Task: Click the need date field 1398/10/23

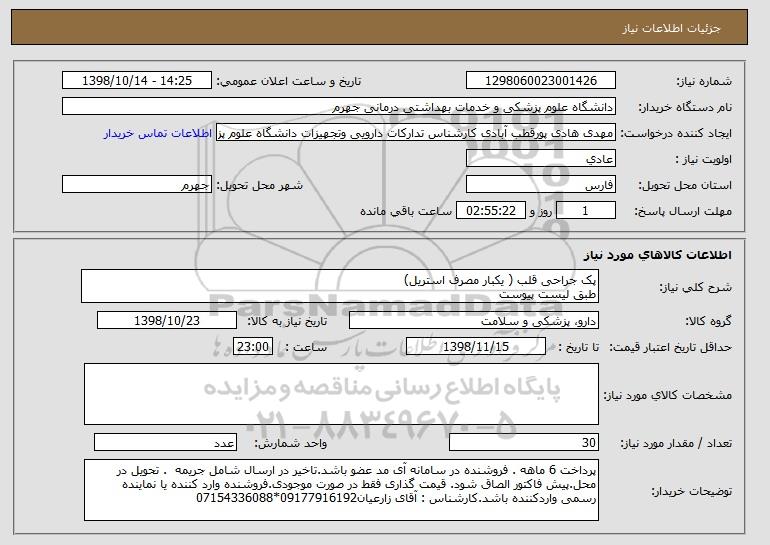Action: pos(167,321)
